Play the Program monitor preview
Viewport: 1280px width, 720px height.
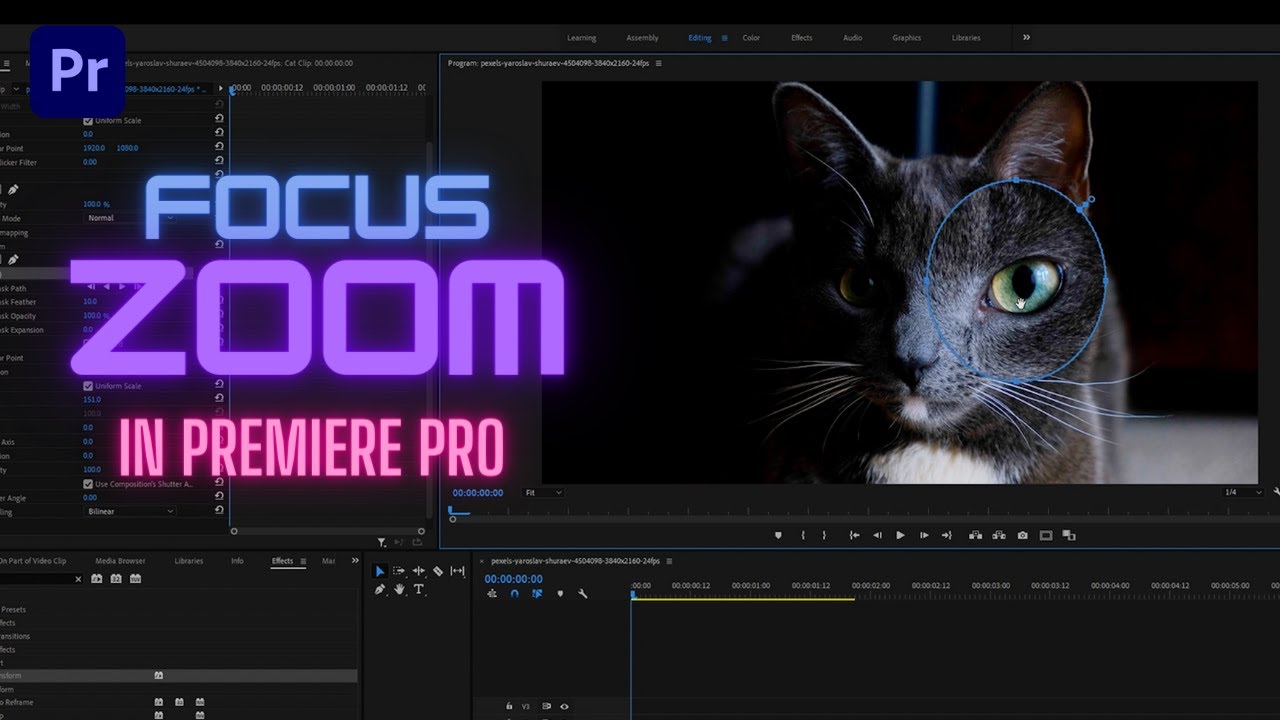coord(900,535)
